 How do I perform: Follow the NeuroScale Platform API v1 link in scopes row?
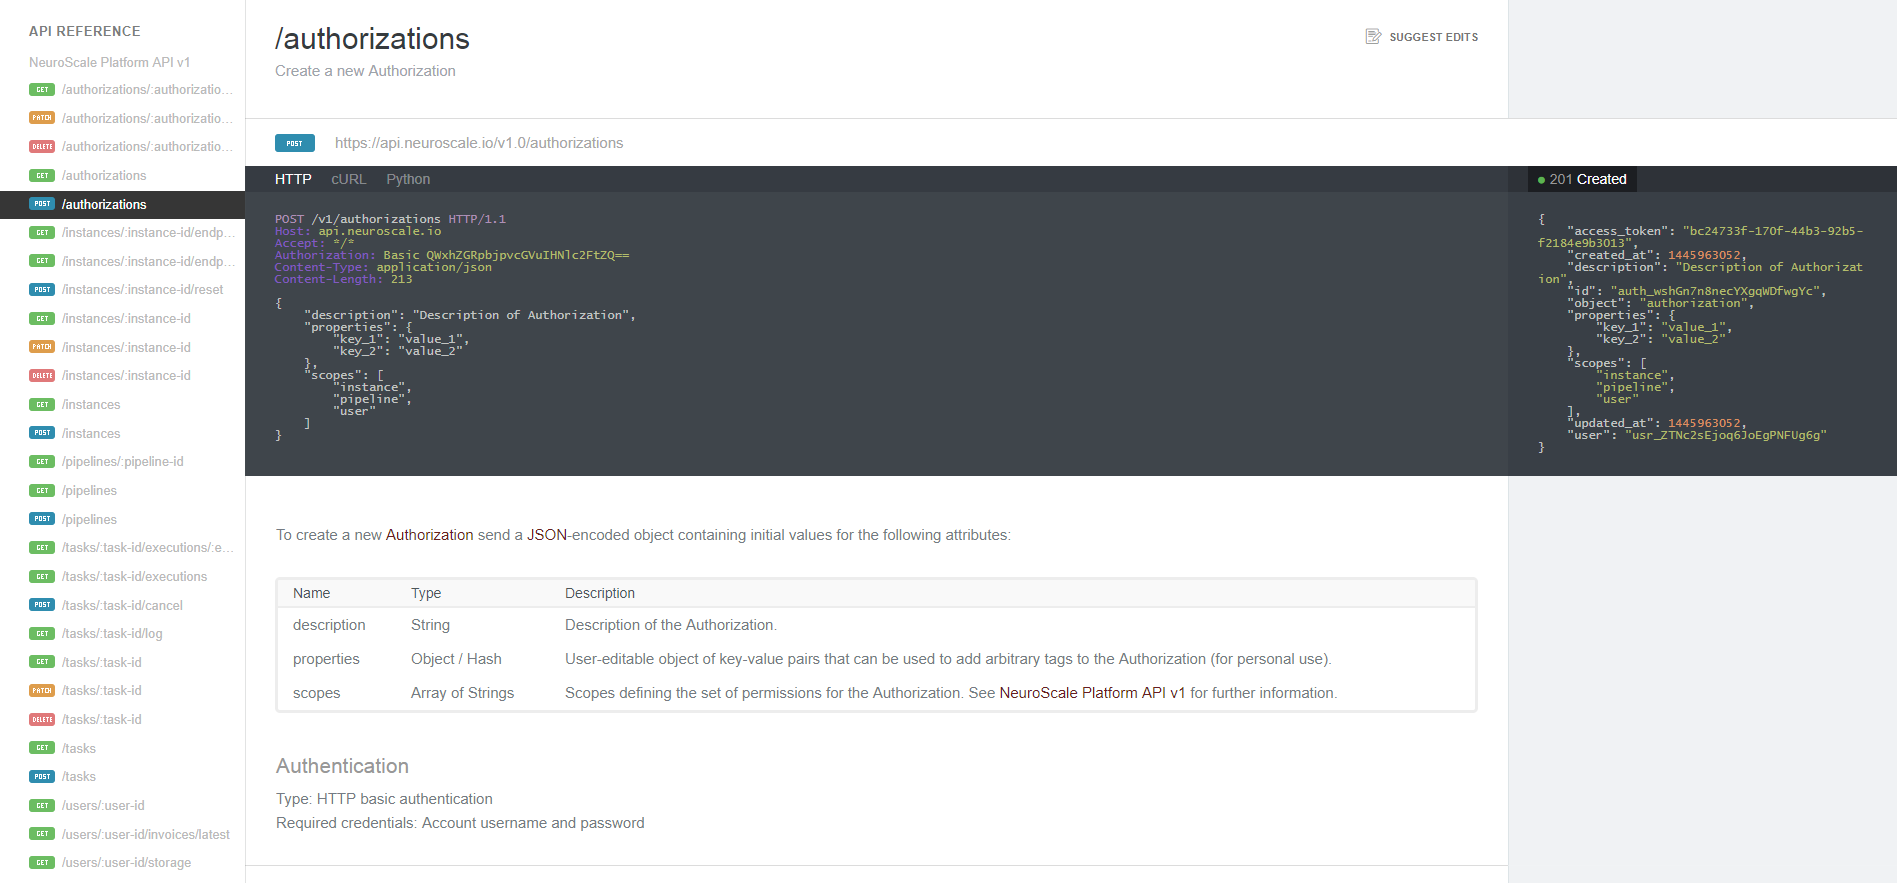click(1092, 693)
